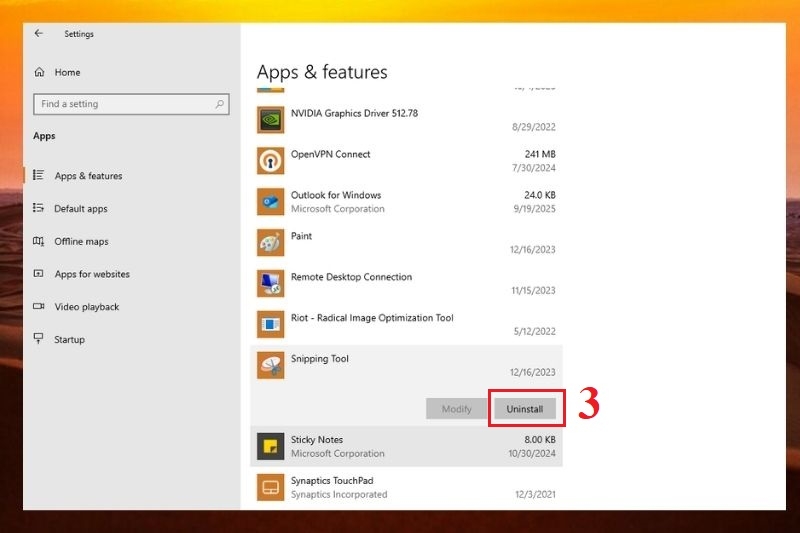Click the 10/30/2024 install date
This screenshot has width=800, height=533.
(x=532, y=453)
